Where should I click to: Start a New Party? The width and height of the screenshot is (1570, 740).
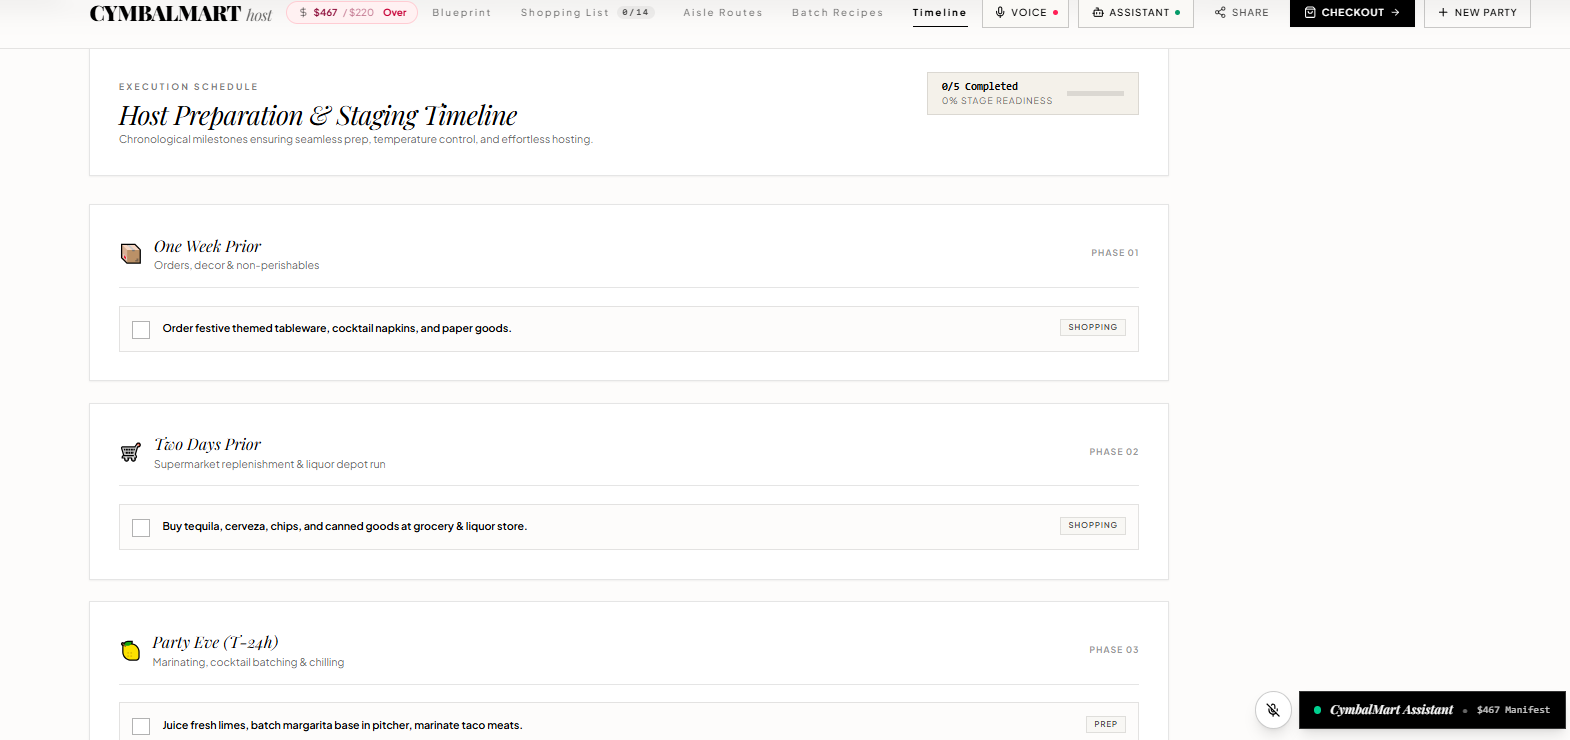pos(1477,13)
